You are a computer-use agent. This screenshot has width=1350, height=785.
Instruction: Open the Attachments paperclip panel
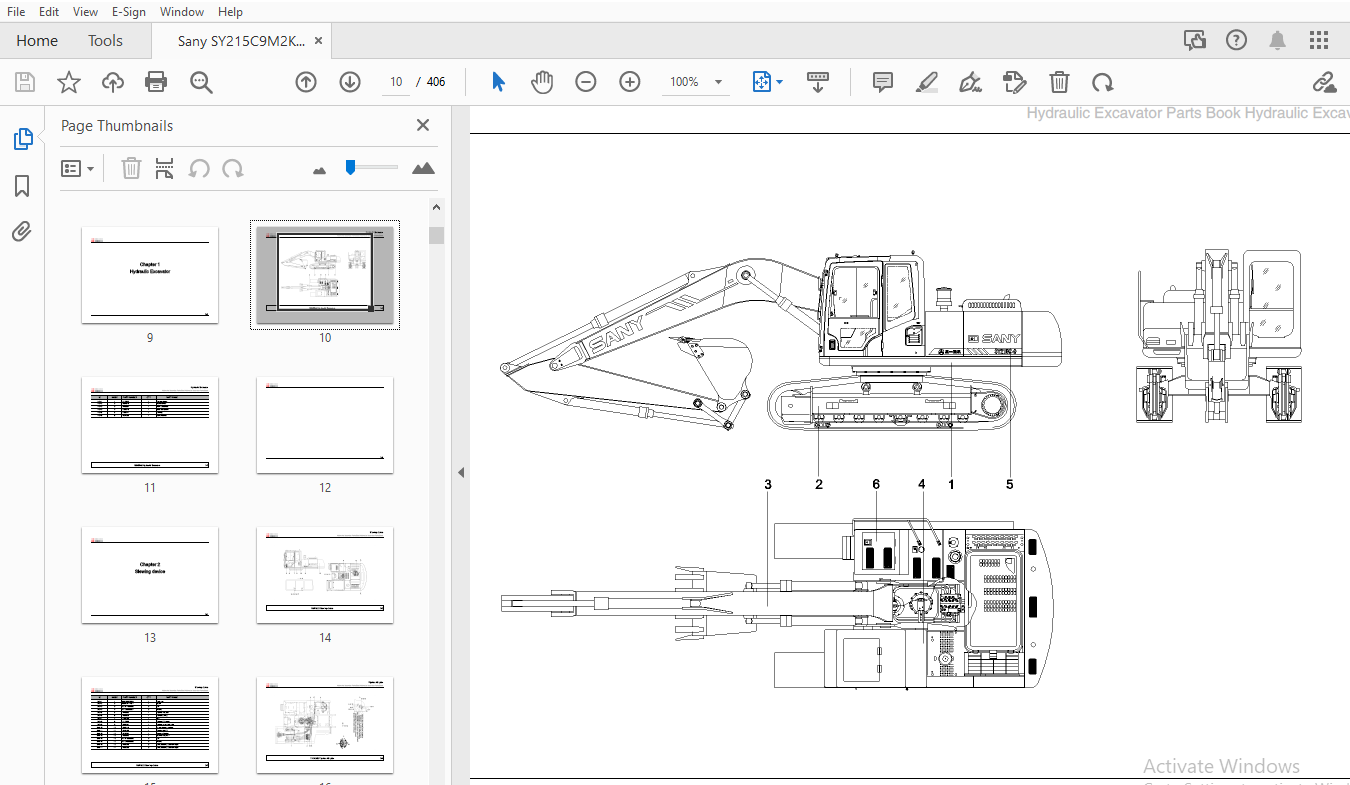tap(22, 232)
